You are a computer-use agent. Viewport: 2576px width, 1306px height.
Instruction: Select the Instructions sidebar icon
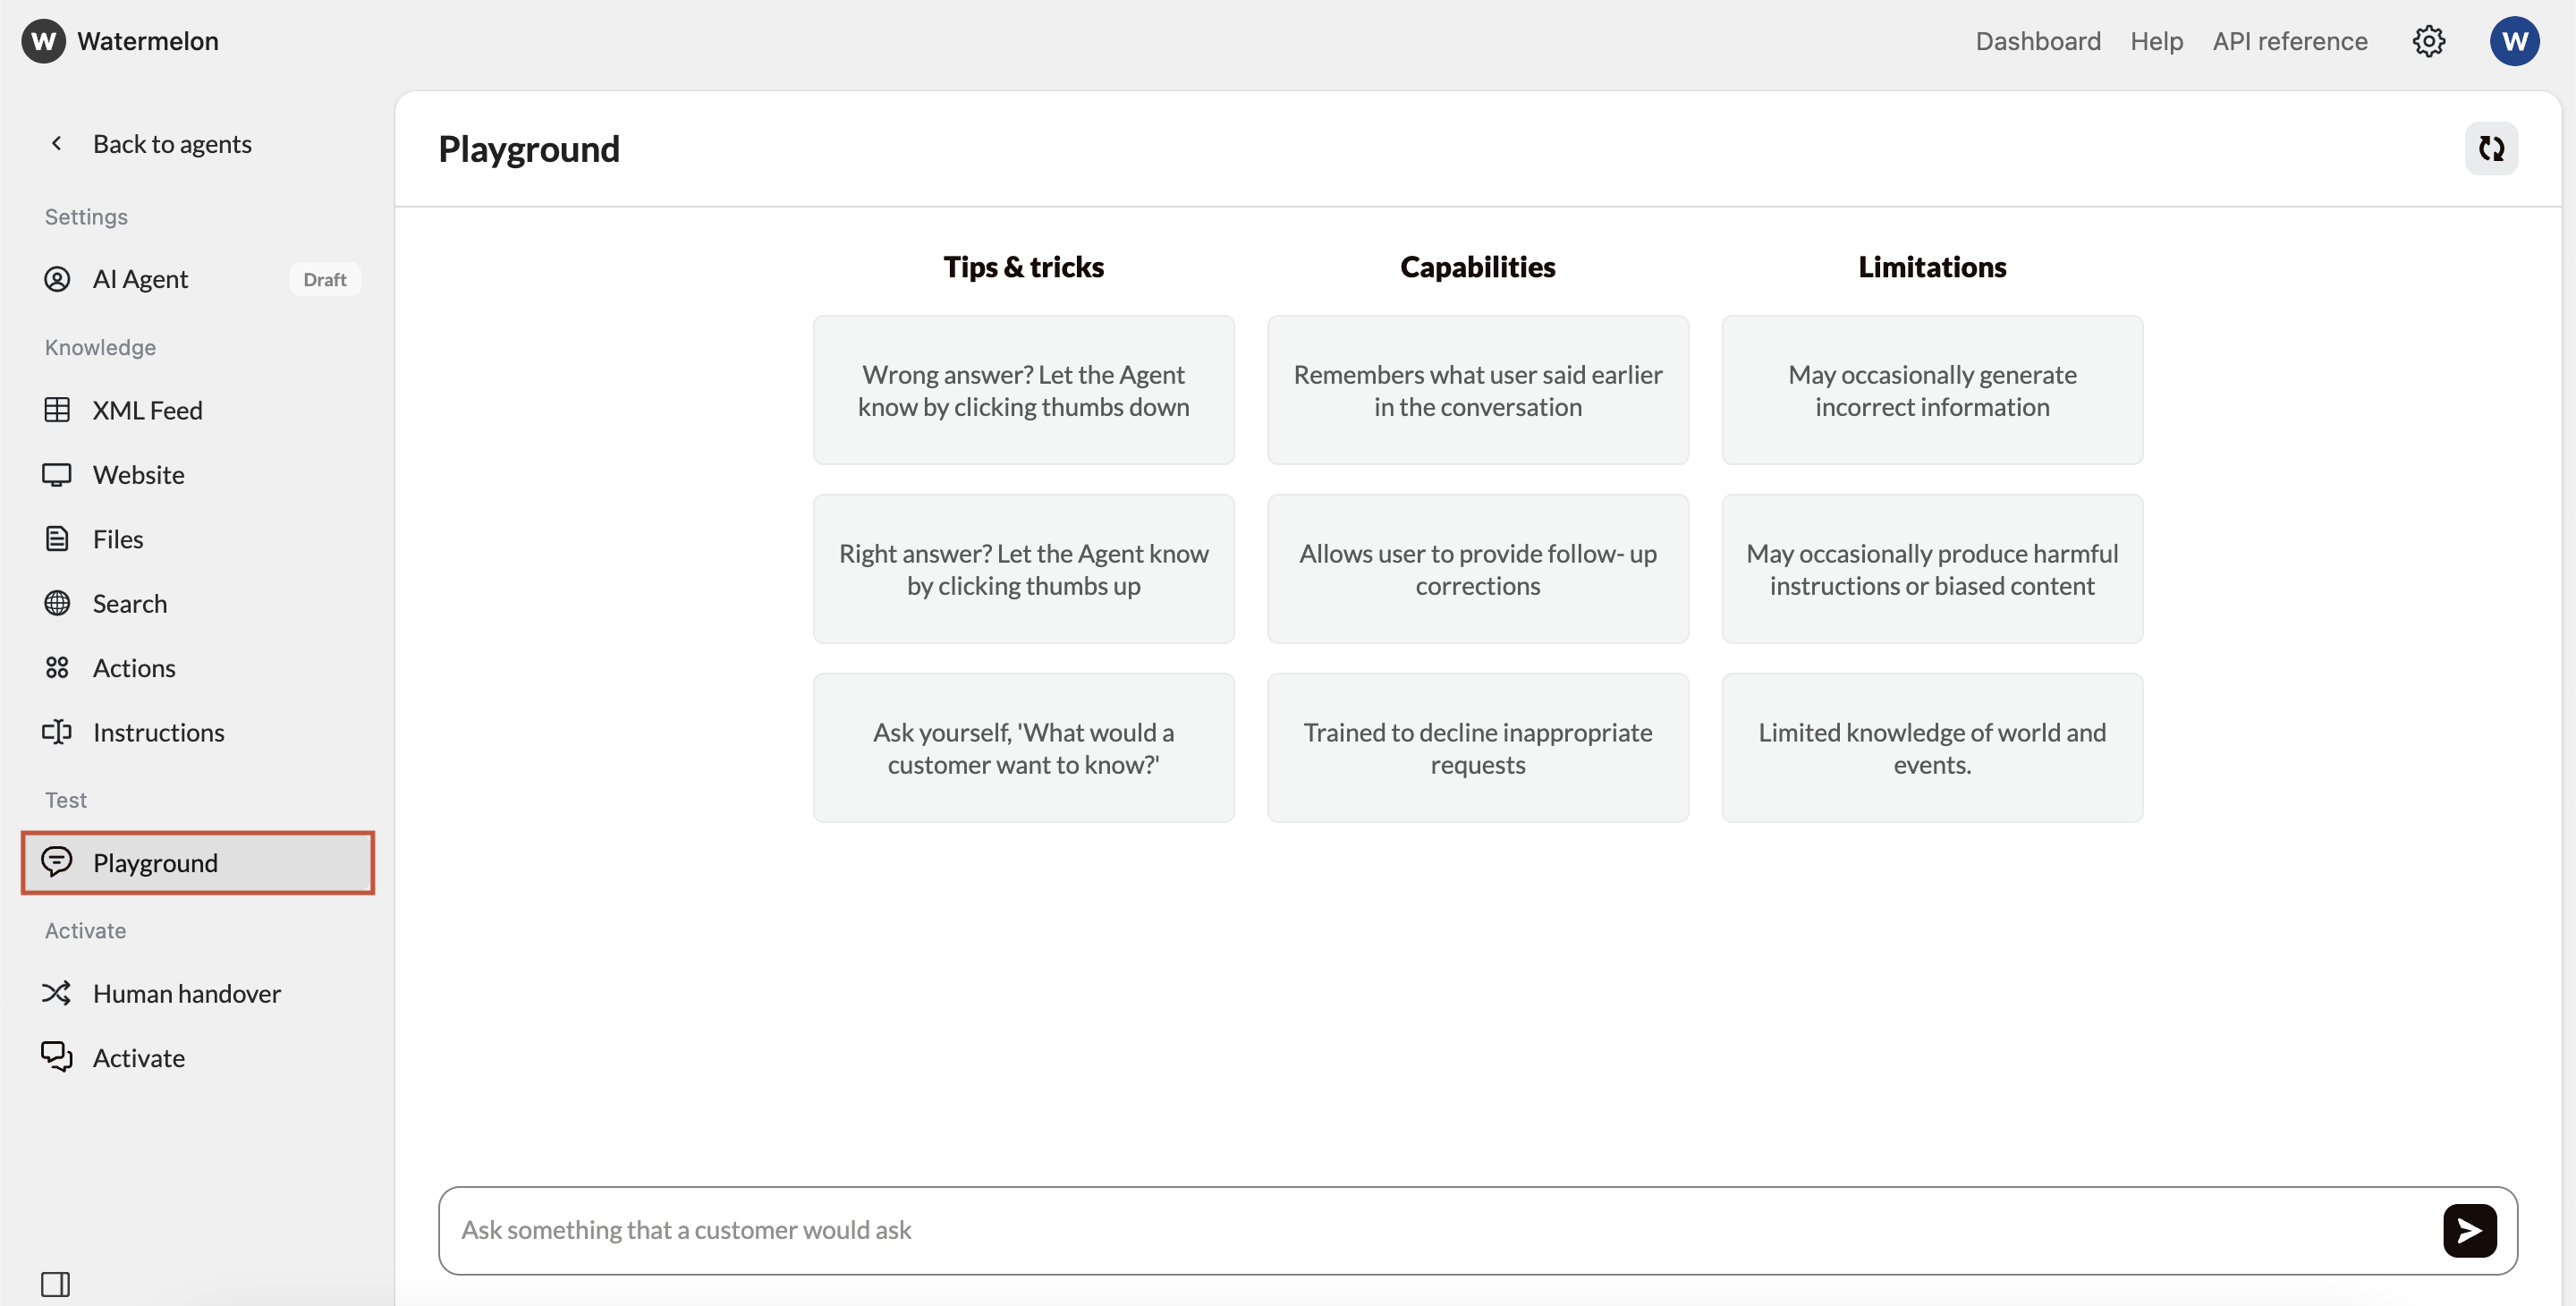[x=57, y=731]
